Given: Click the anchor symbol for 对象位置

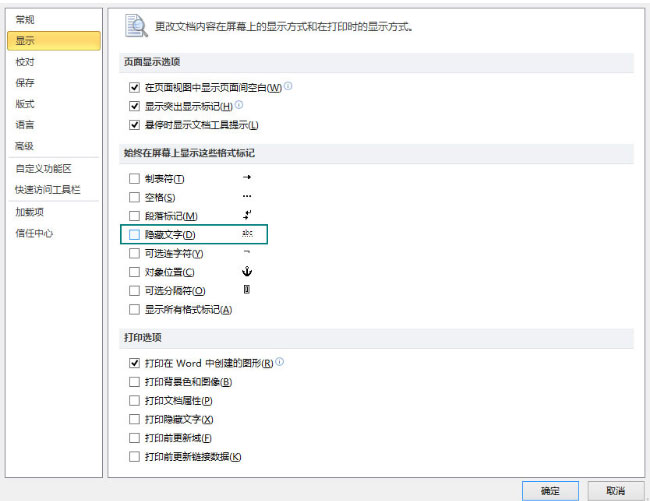Looking at the screenshot, I should (247, 272).
